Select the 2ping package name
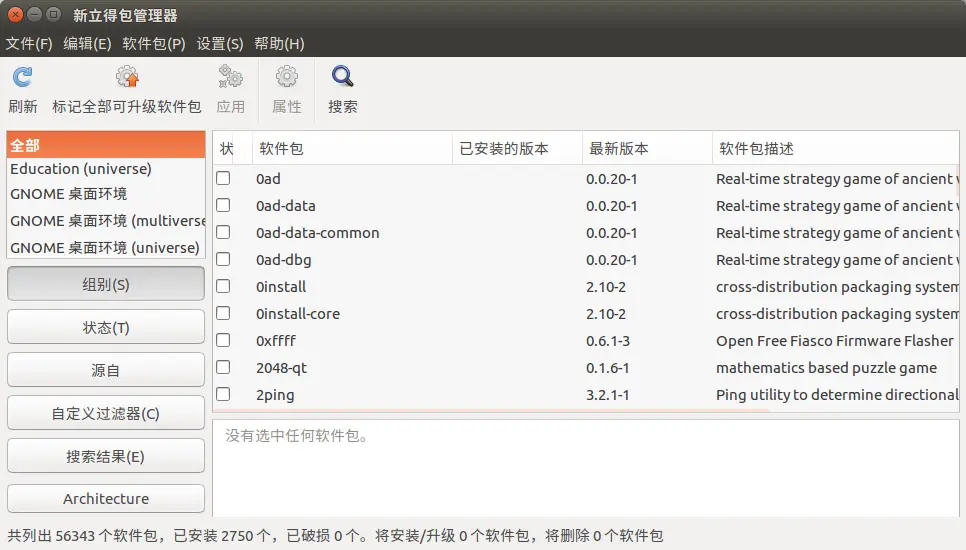966x550 pixels. (x=275, y=395)
